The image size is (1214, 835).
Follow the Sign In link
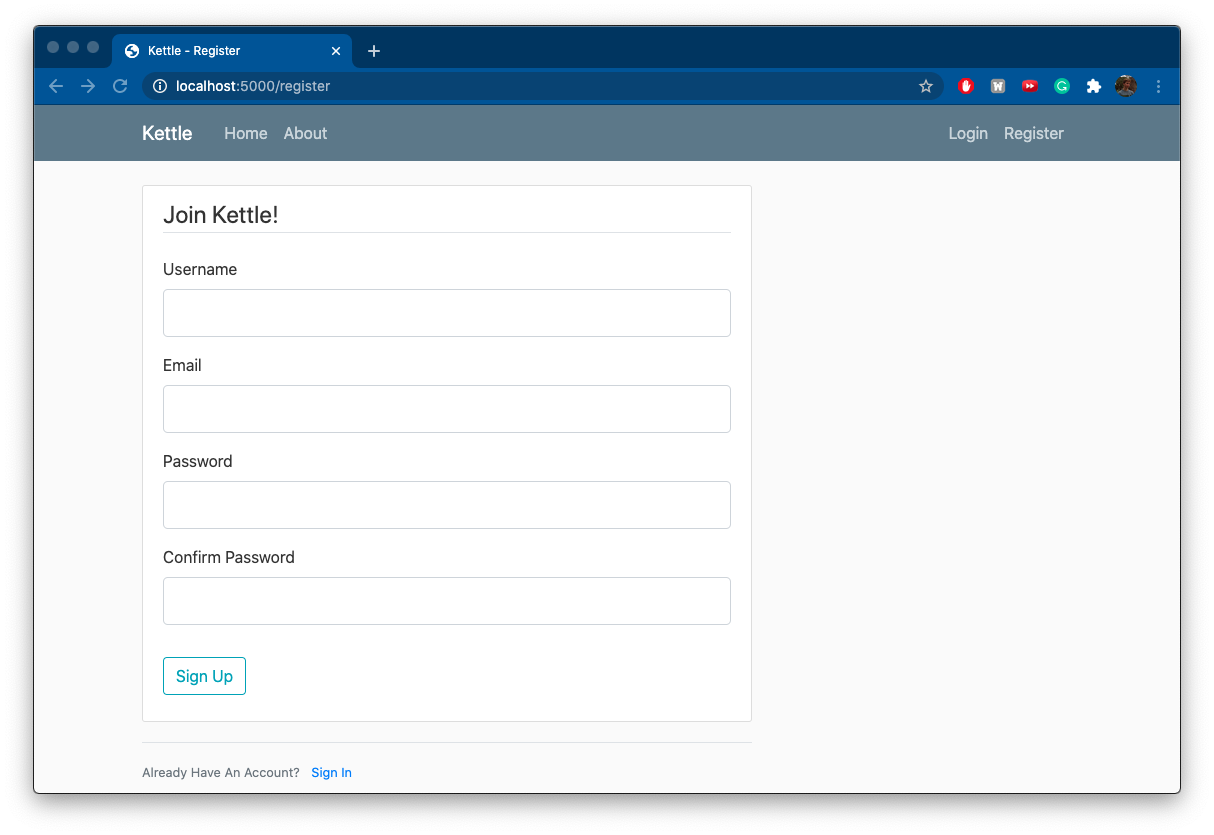(331, 773)
